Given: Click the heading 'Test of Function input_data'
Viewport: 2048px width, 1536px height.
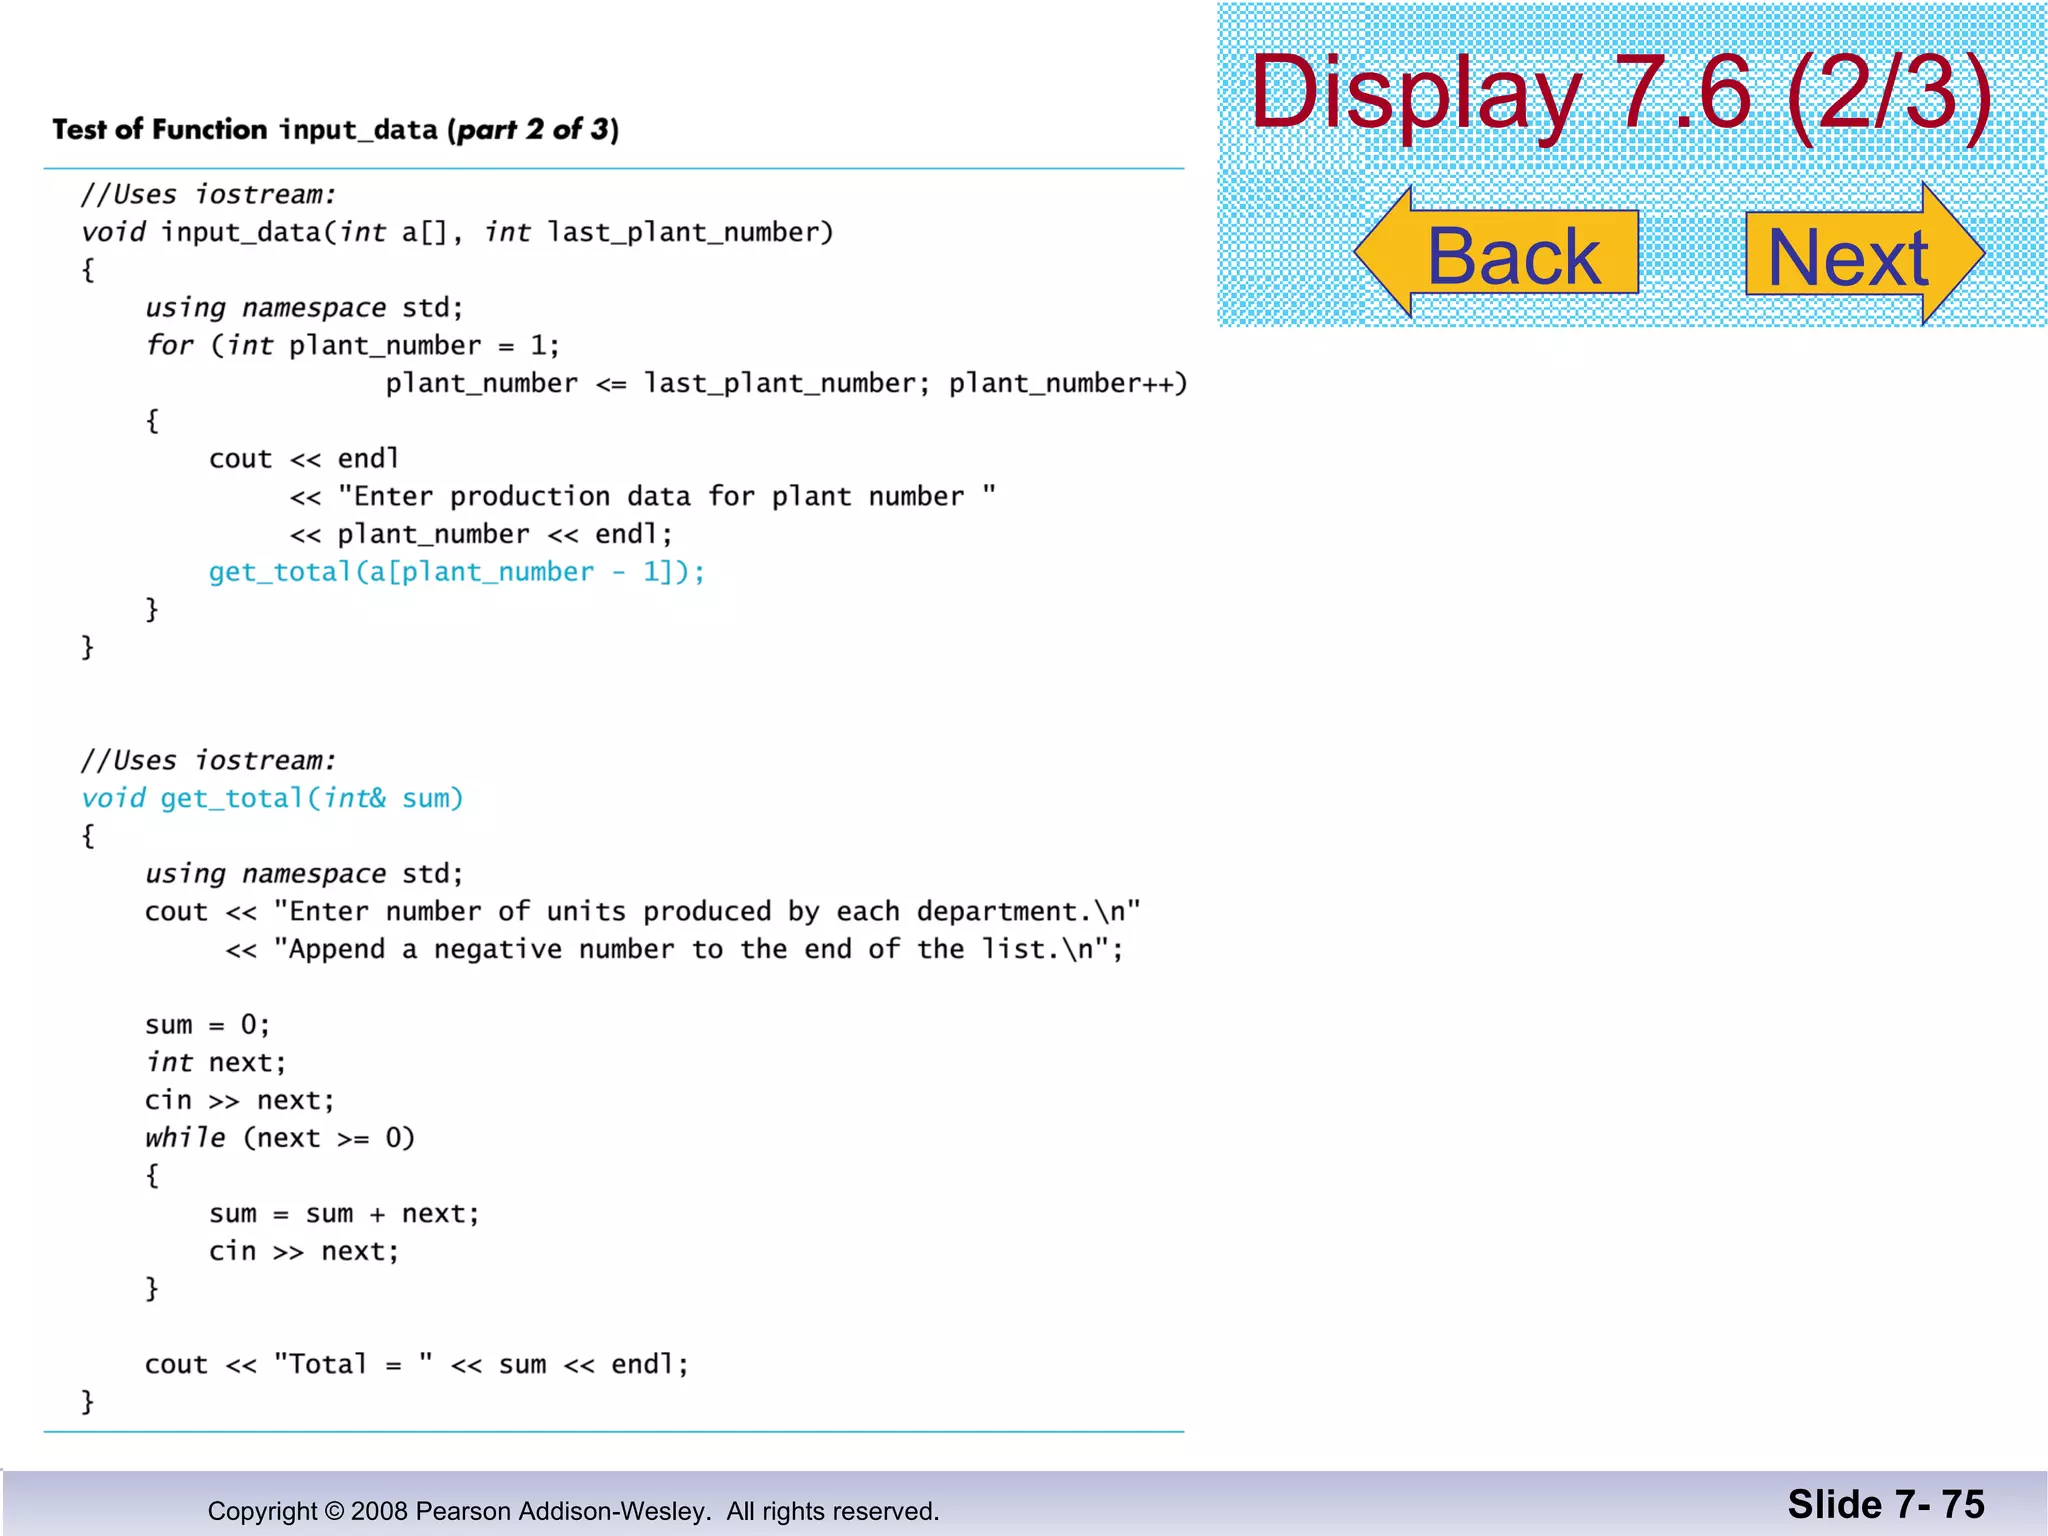Looking at the screenshot, I should 245,129.
